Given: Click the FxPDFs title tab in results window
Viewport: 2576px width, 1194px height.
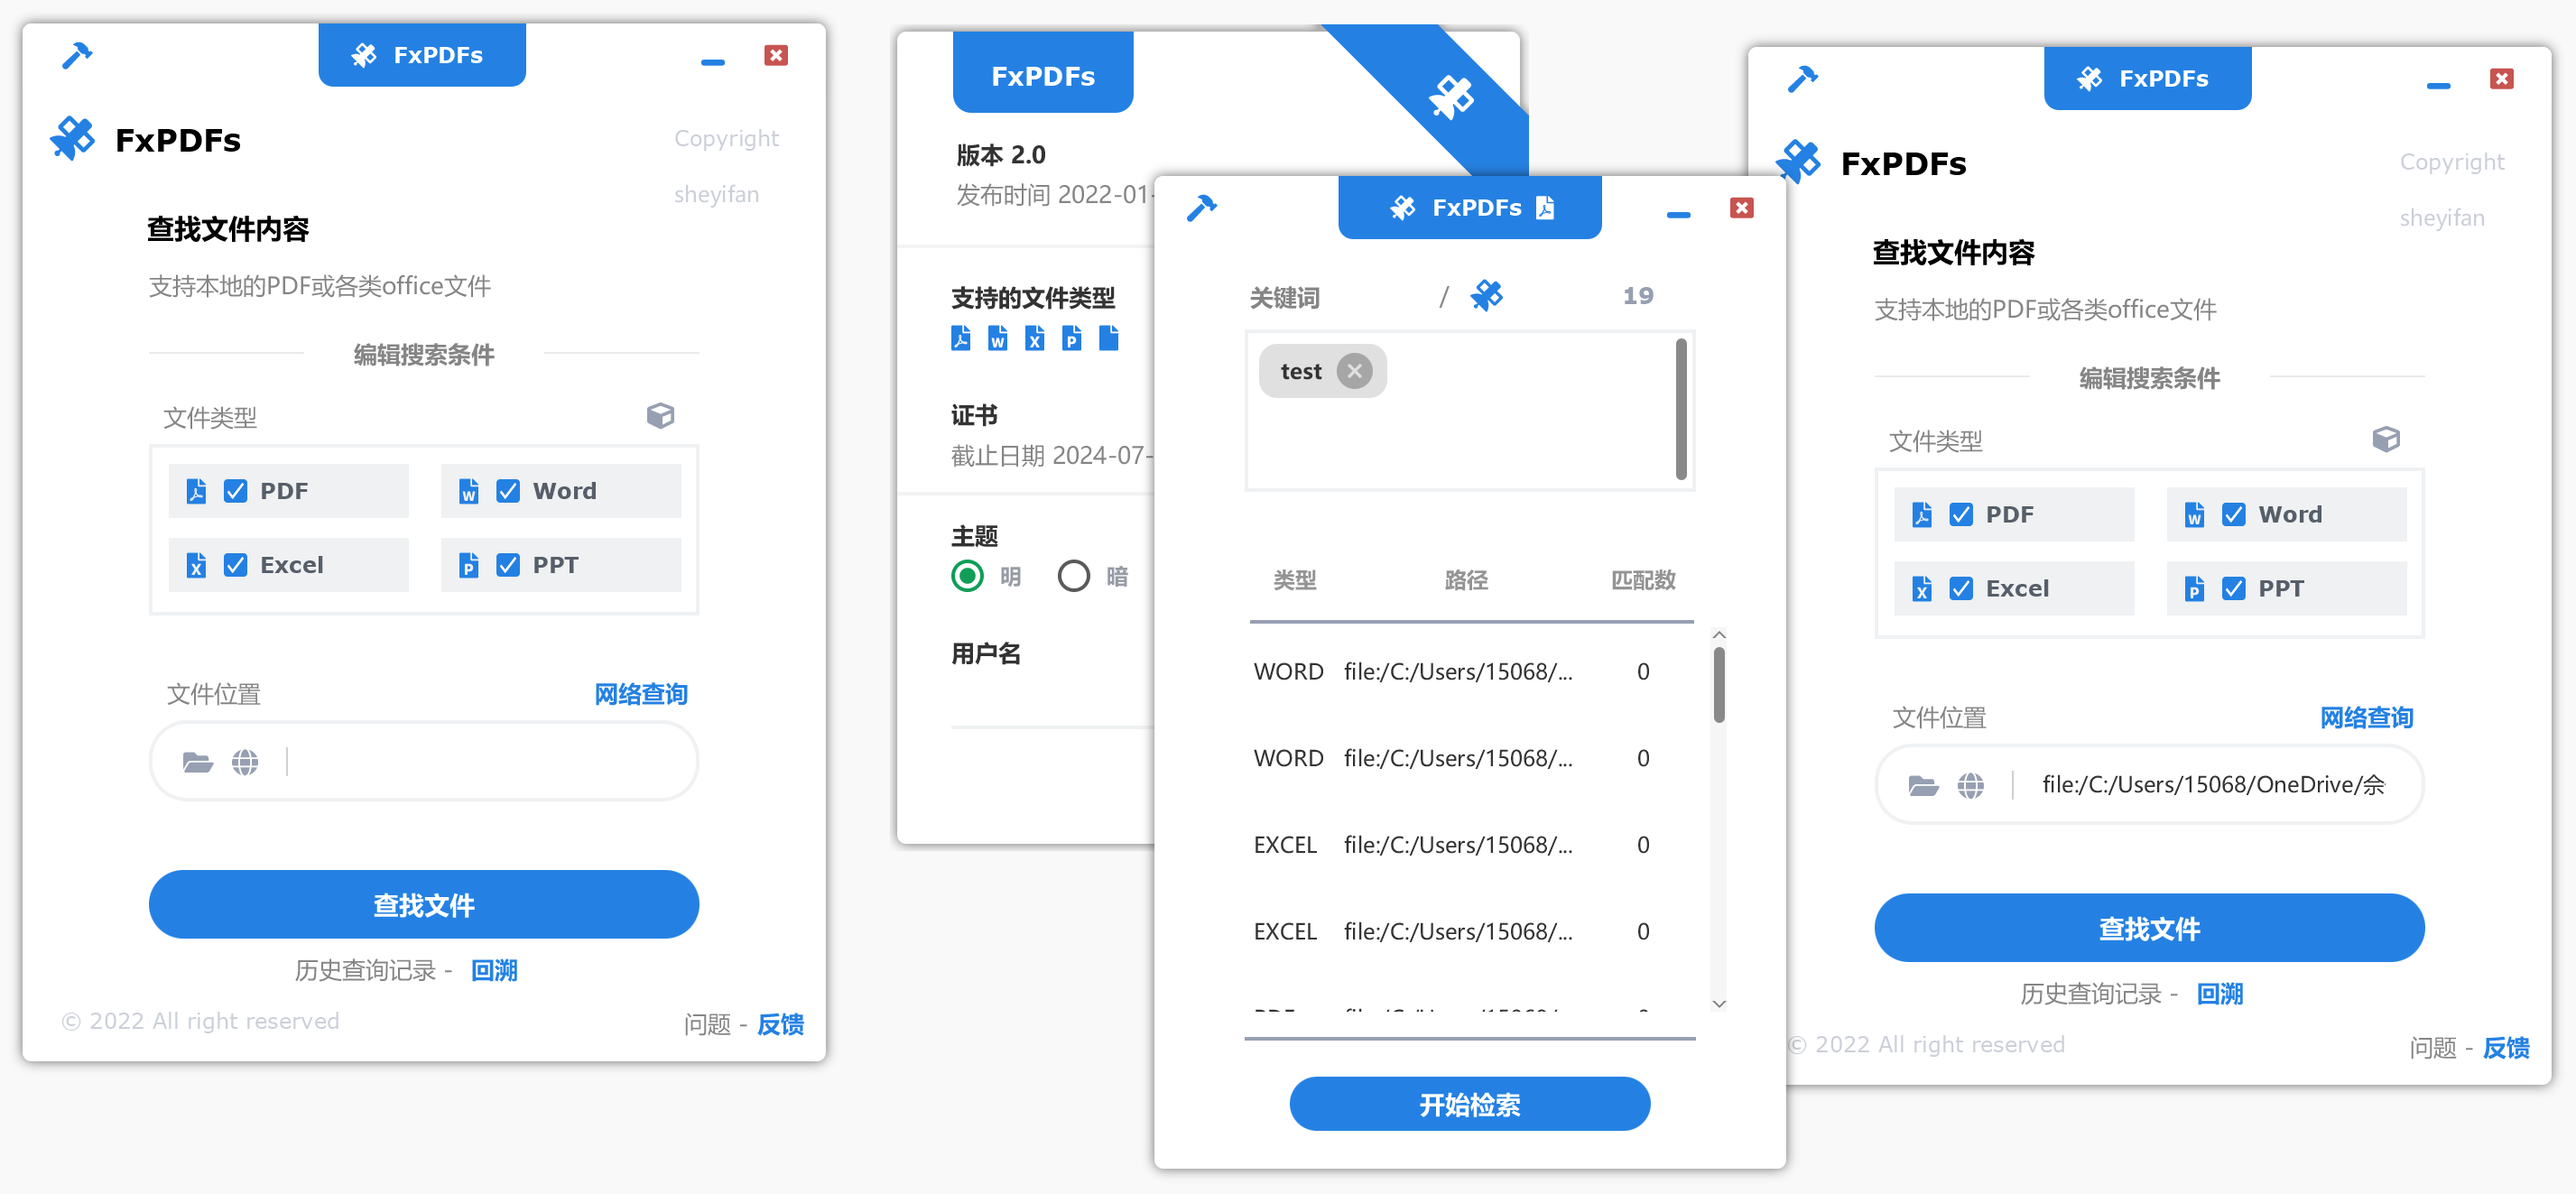Looking at the screenshot, I should [1469, 207].
